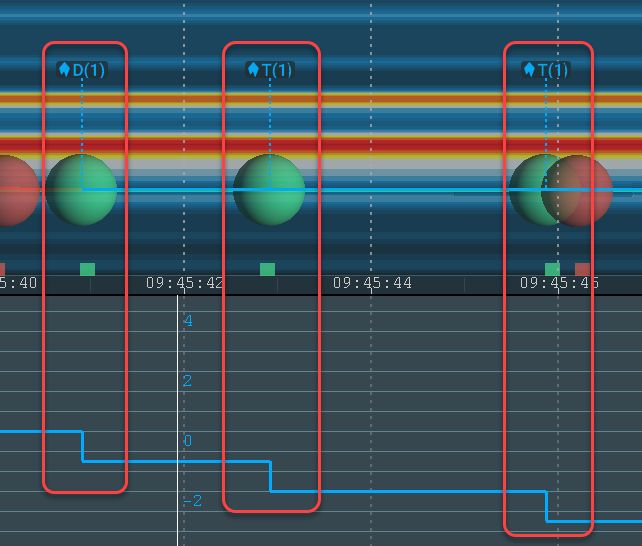Click the 09:45:42 timestamp on ruler

(x=184, y=283)
